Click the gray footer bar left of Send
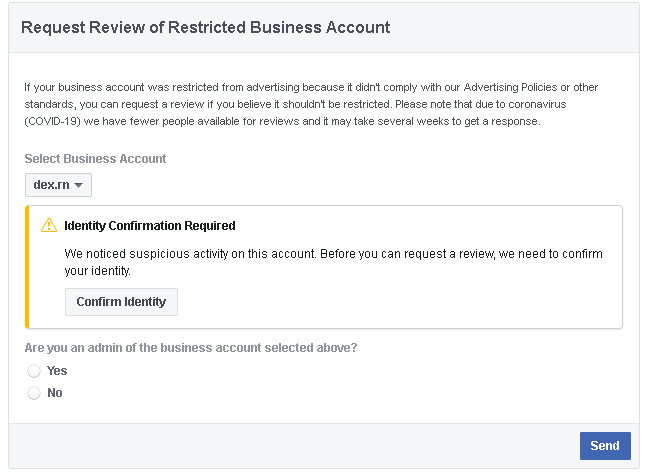 pos(290,446)
